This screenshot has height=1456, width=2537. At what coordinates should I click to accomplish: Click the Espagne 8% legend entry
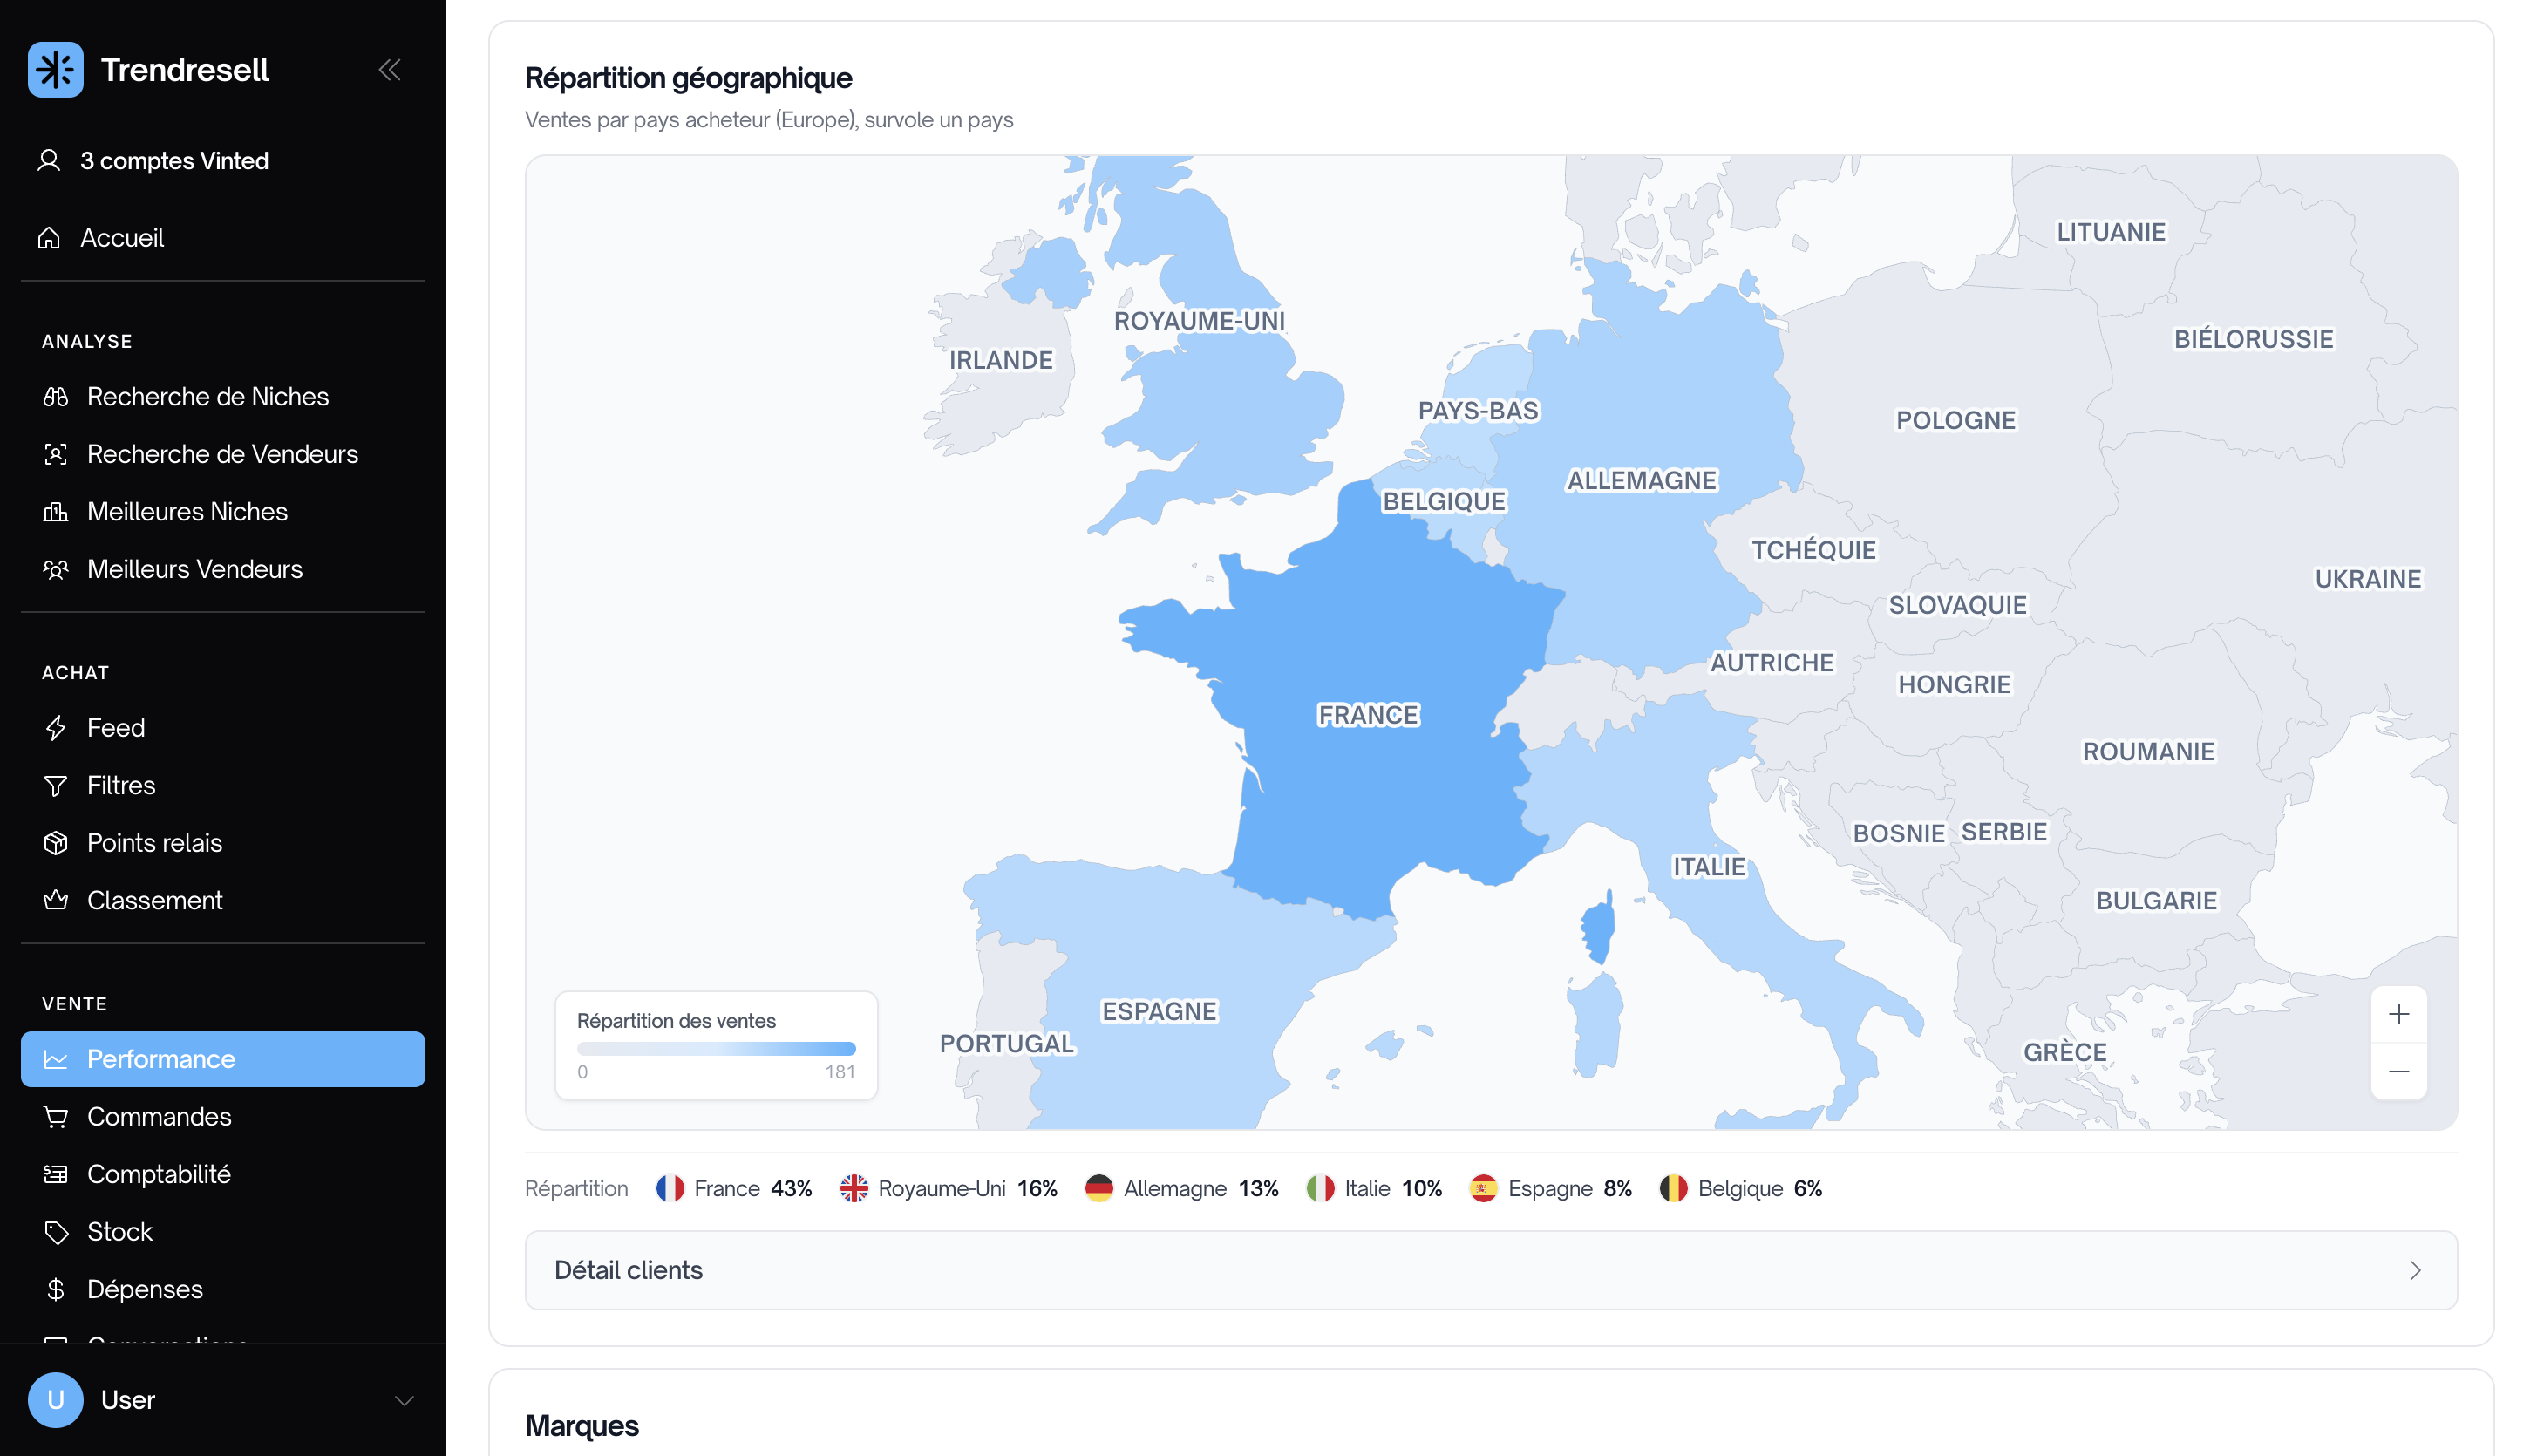(1550, 1188)
